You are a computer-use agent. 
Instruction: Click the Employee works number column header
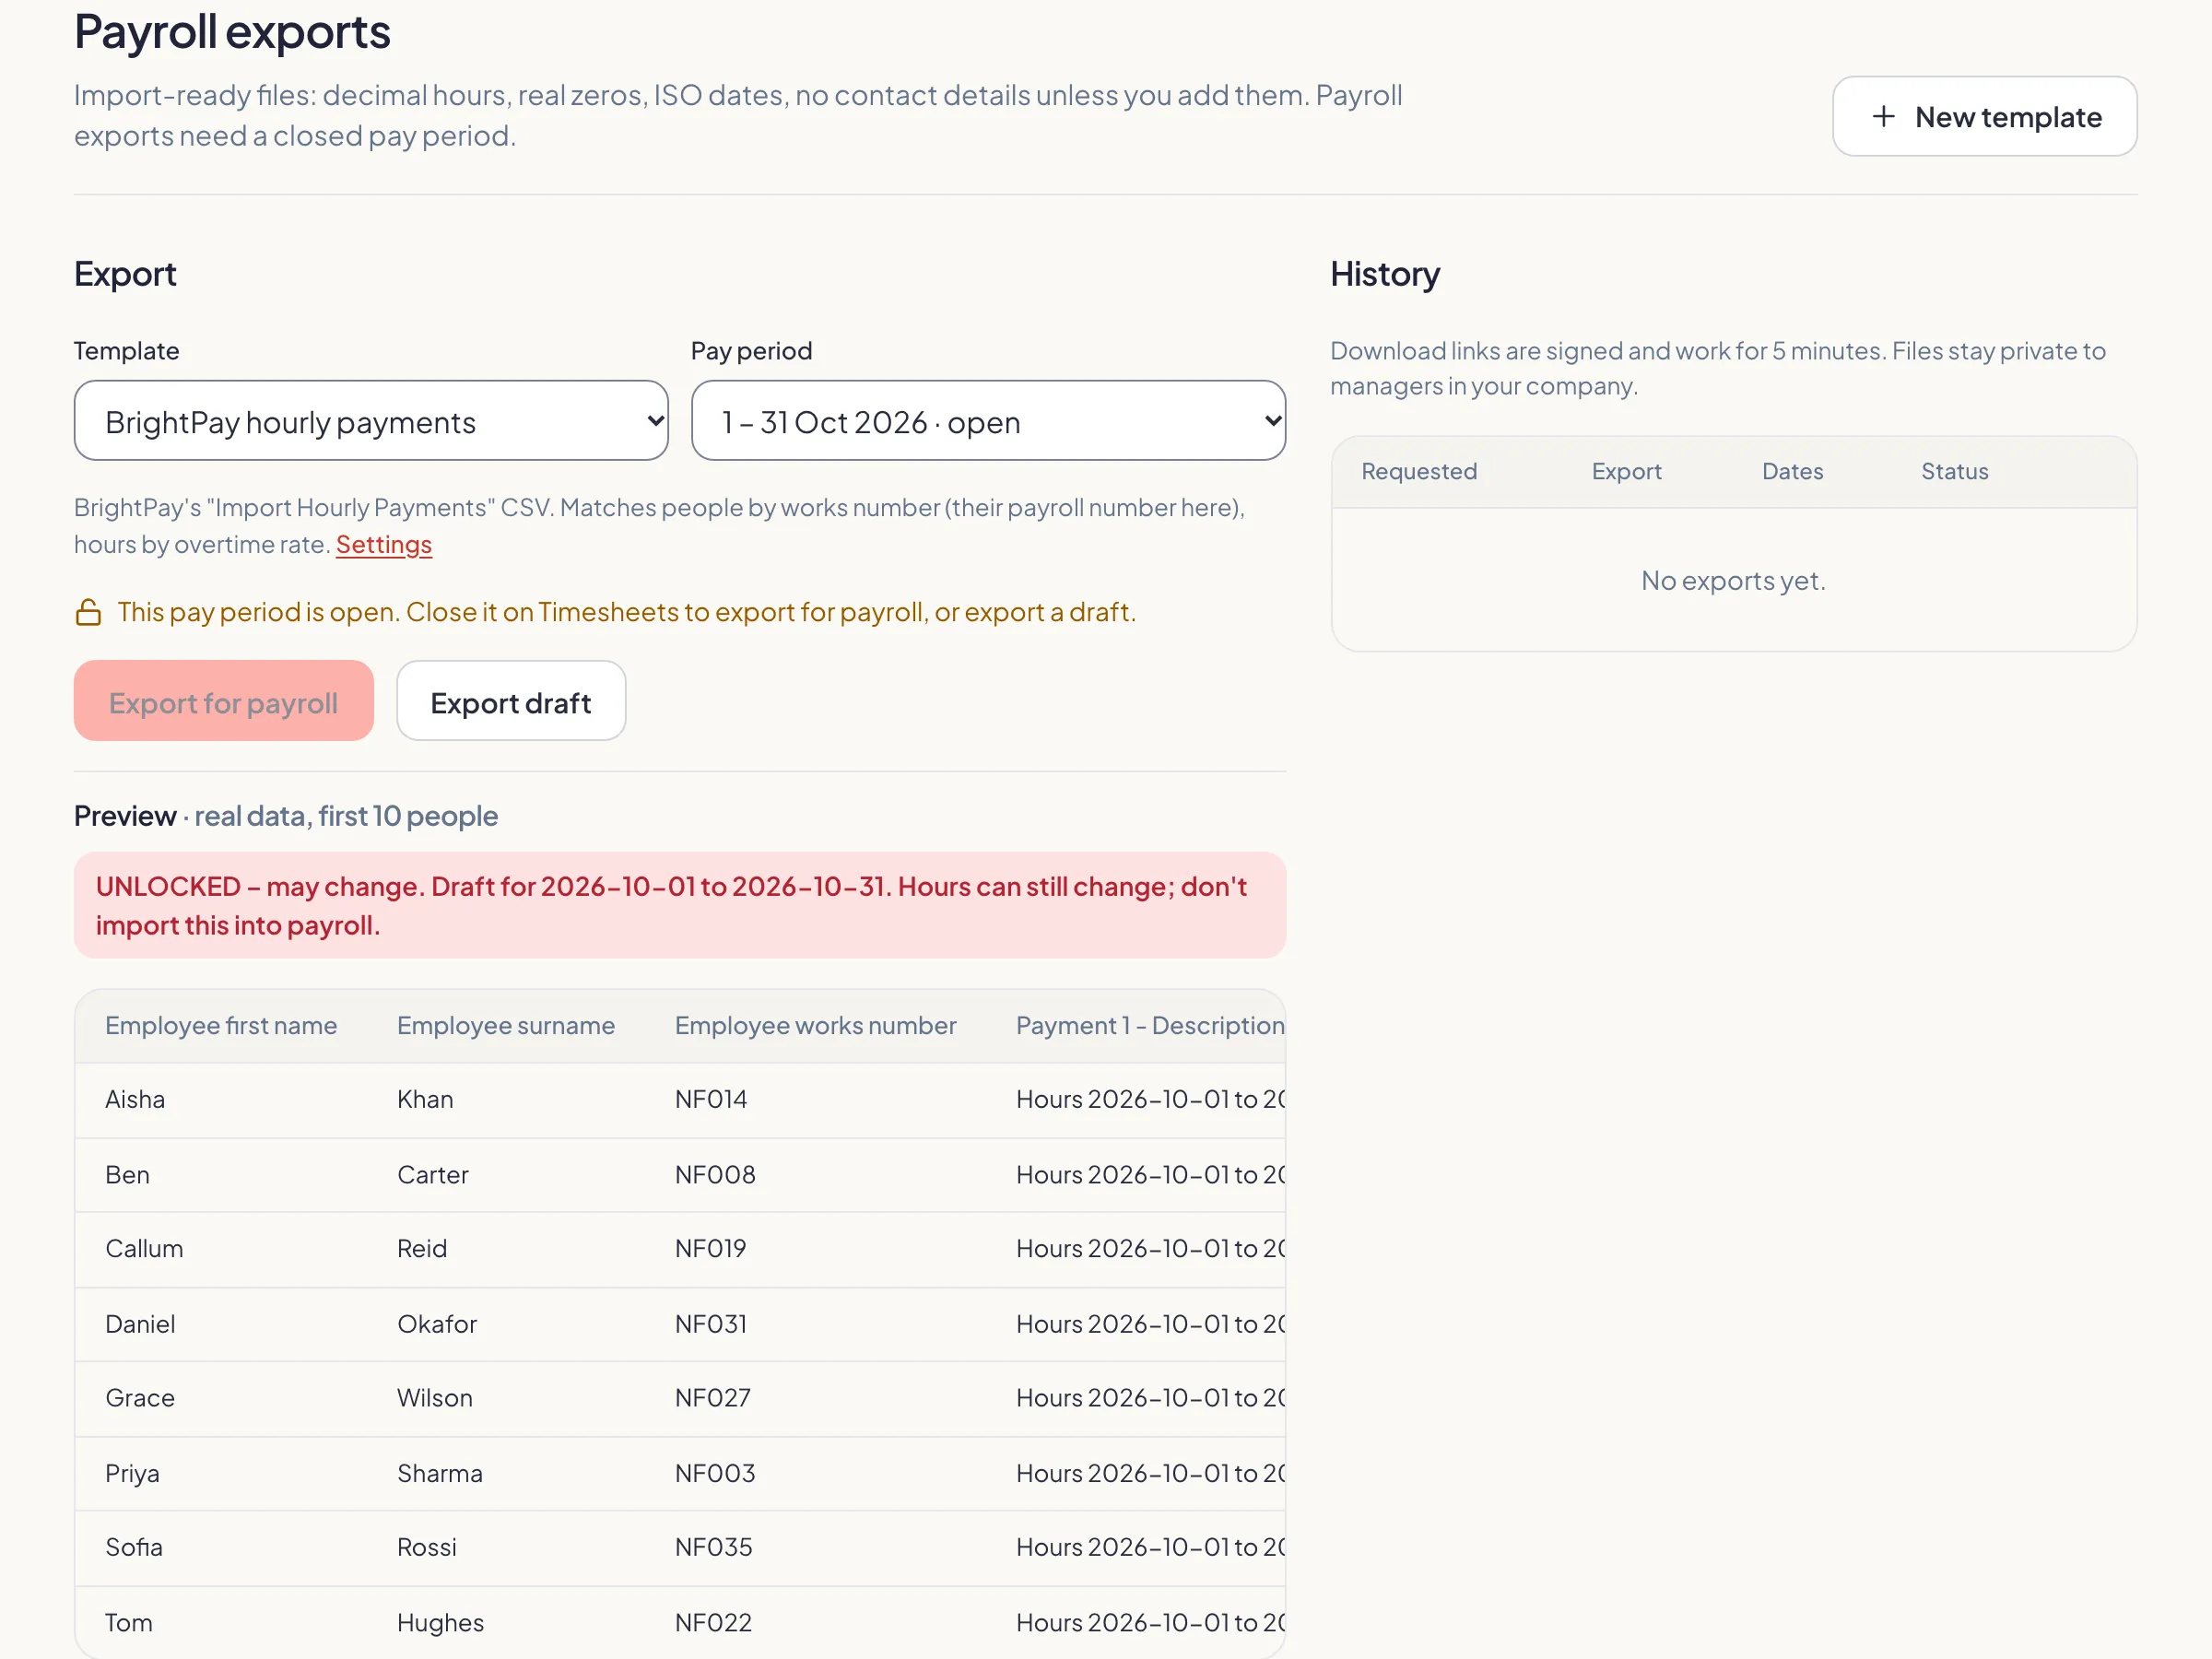point(815,1026)
